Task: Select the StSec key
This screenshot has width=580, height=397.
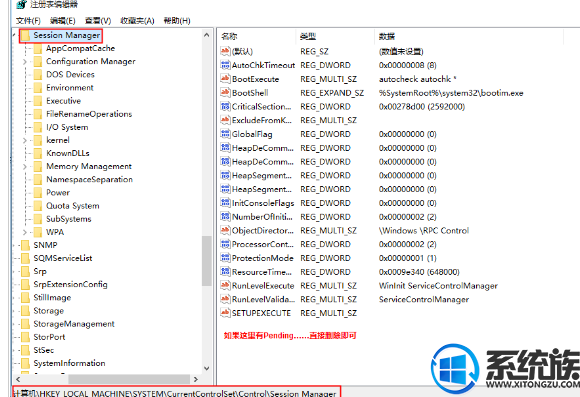Action: coord(44,350)
